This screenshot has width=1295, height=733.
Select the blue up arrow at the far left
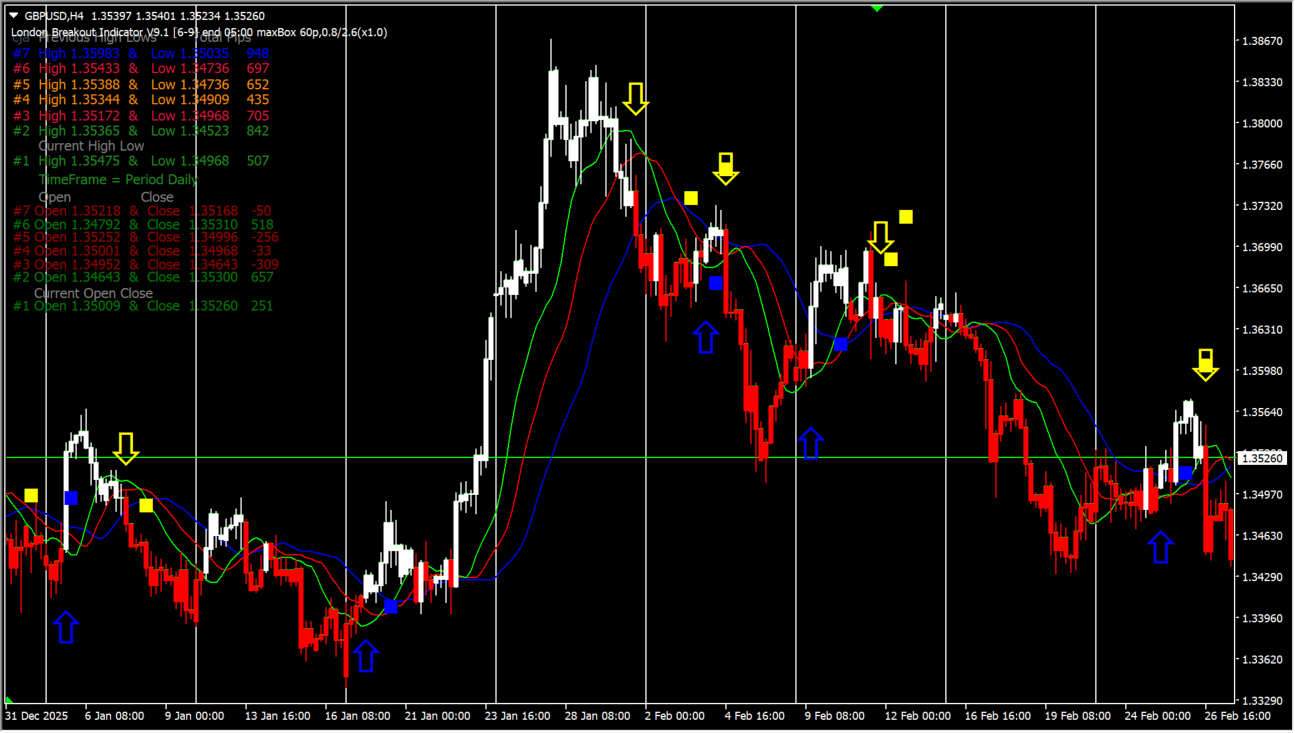pyautogui.click(x=66, y=627)
